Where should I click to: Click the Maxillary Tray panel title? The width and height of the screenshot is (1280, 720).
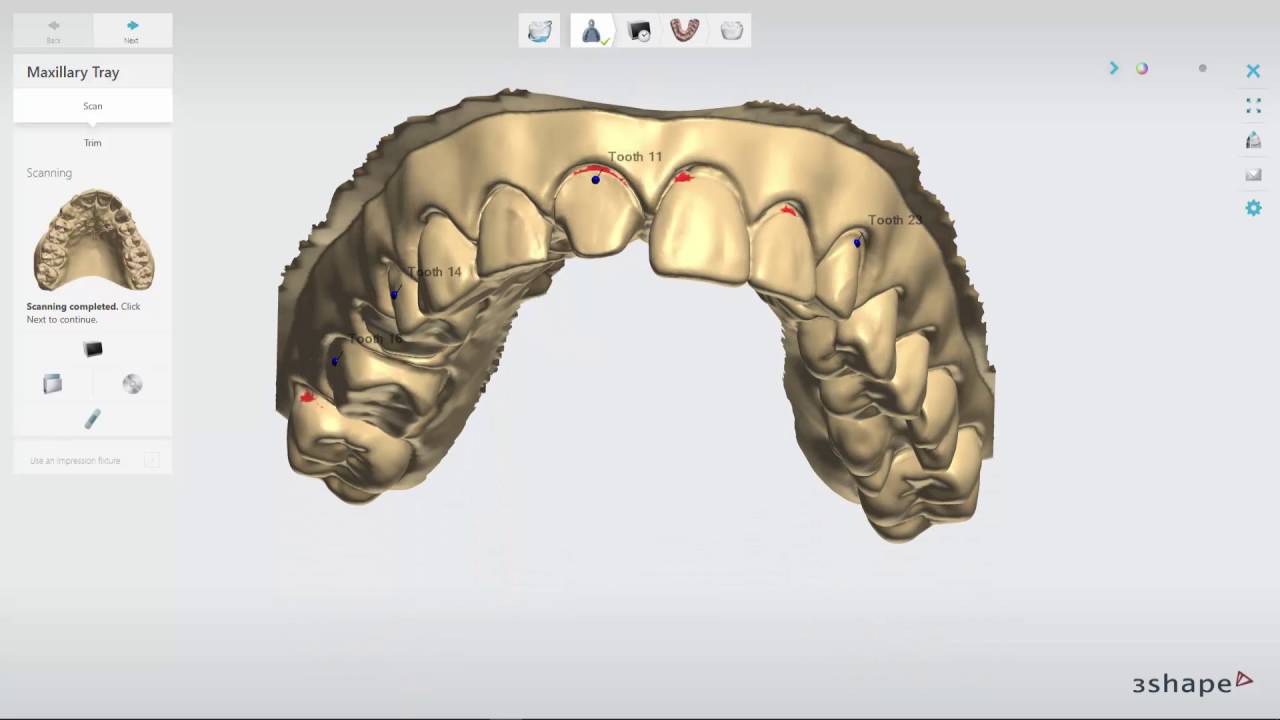tap(73, 72)
